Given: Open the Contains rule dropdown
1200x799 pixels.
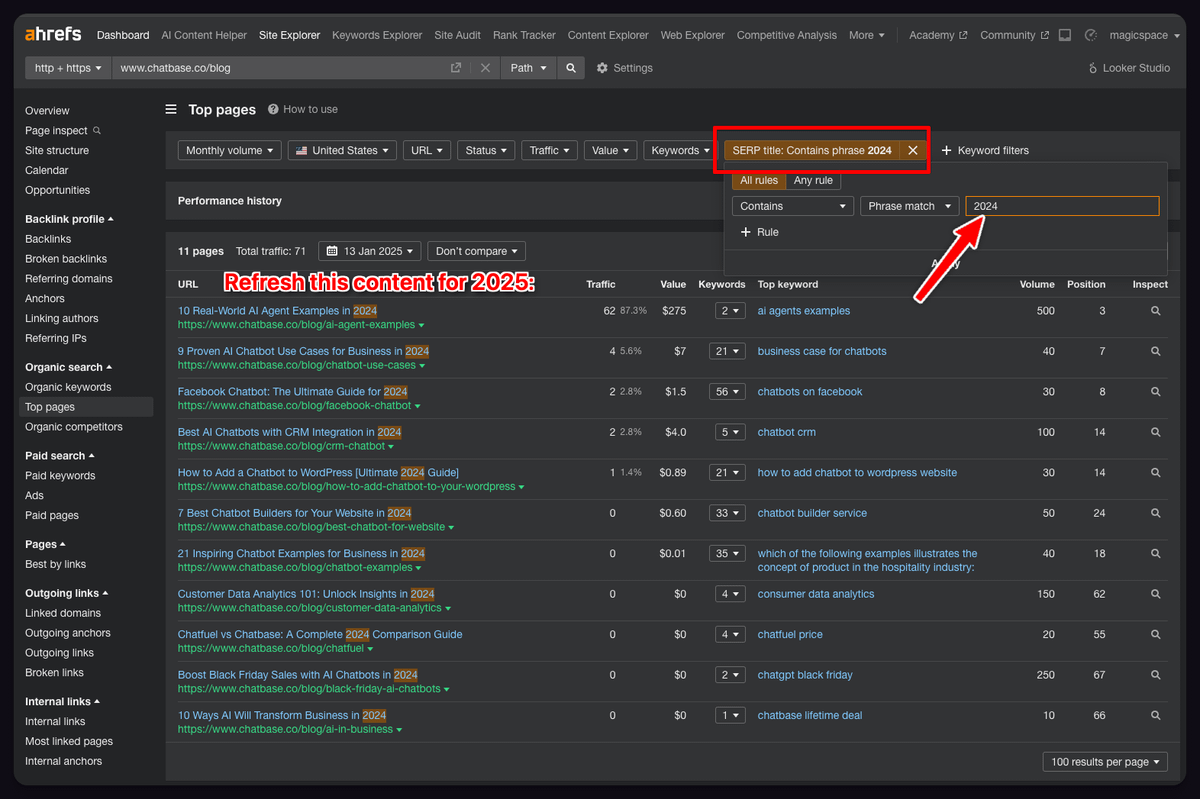Looking at the screenshot, I should pos(792,206).
